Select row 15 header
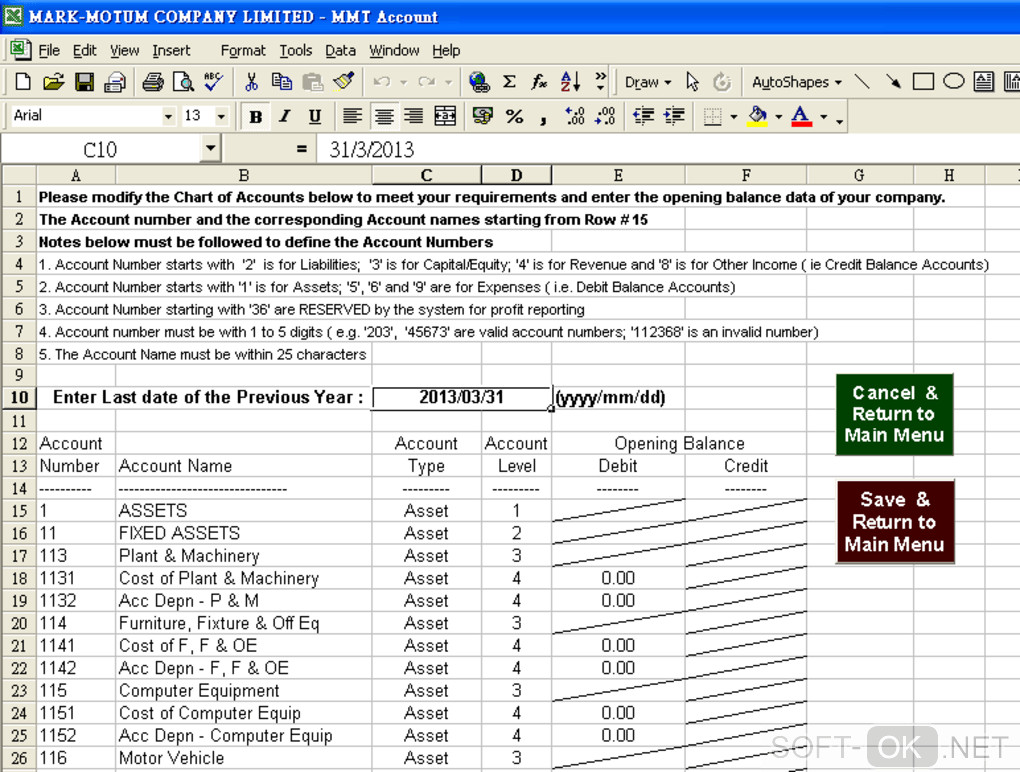This screenshot has height=772, width=1020. pyautogui.click(x=19, y=511)
